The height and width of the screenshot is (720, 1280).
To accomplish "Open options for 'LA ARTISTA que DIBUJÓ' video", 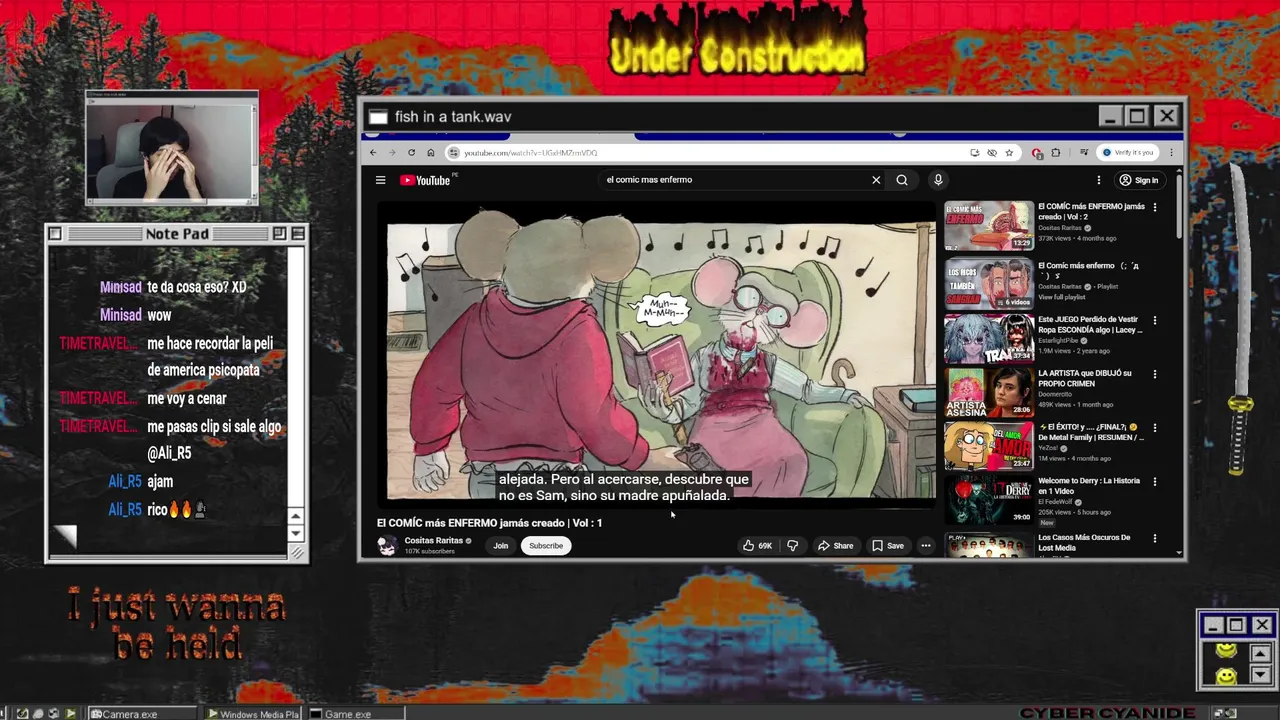I will point(1155,374).
